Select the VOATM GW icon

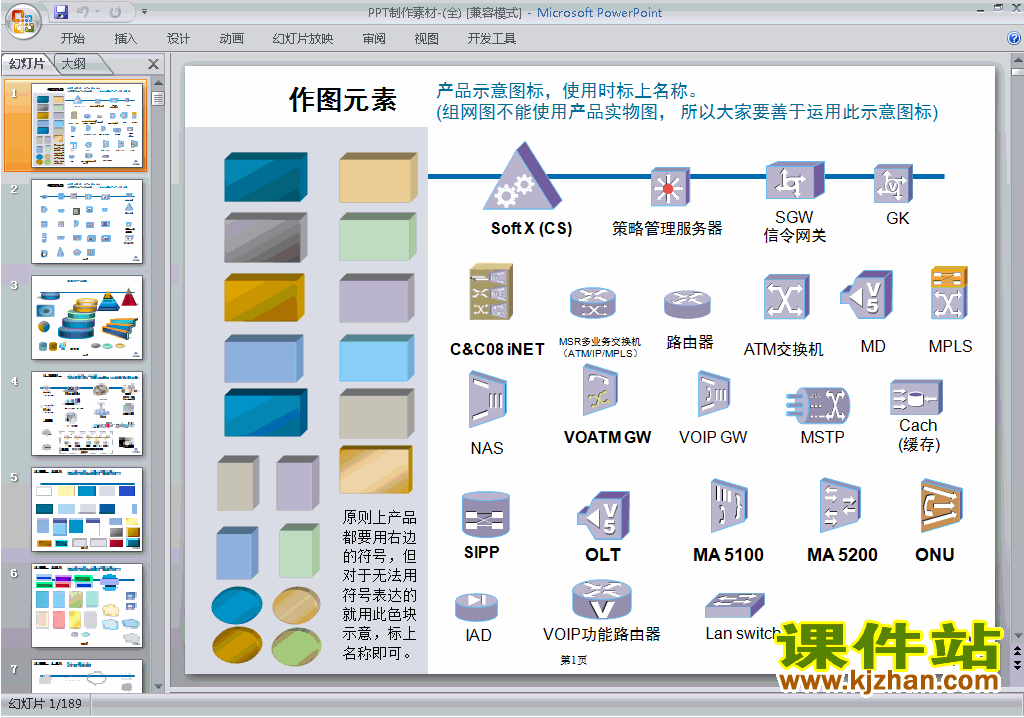[x=600, y=390]
